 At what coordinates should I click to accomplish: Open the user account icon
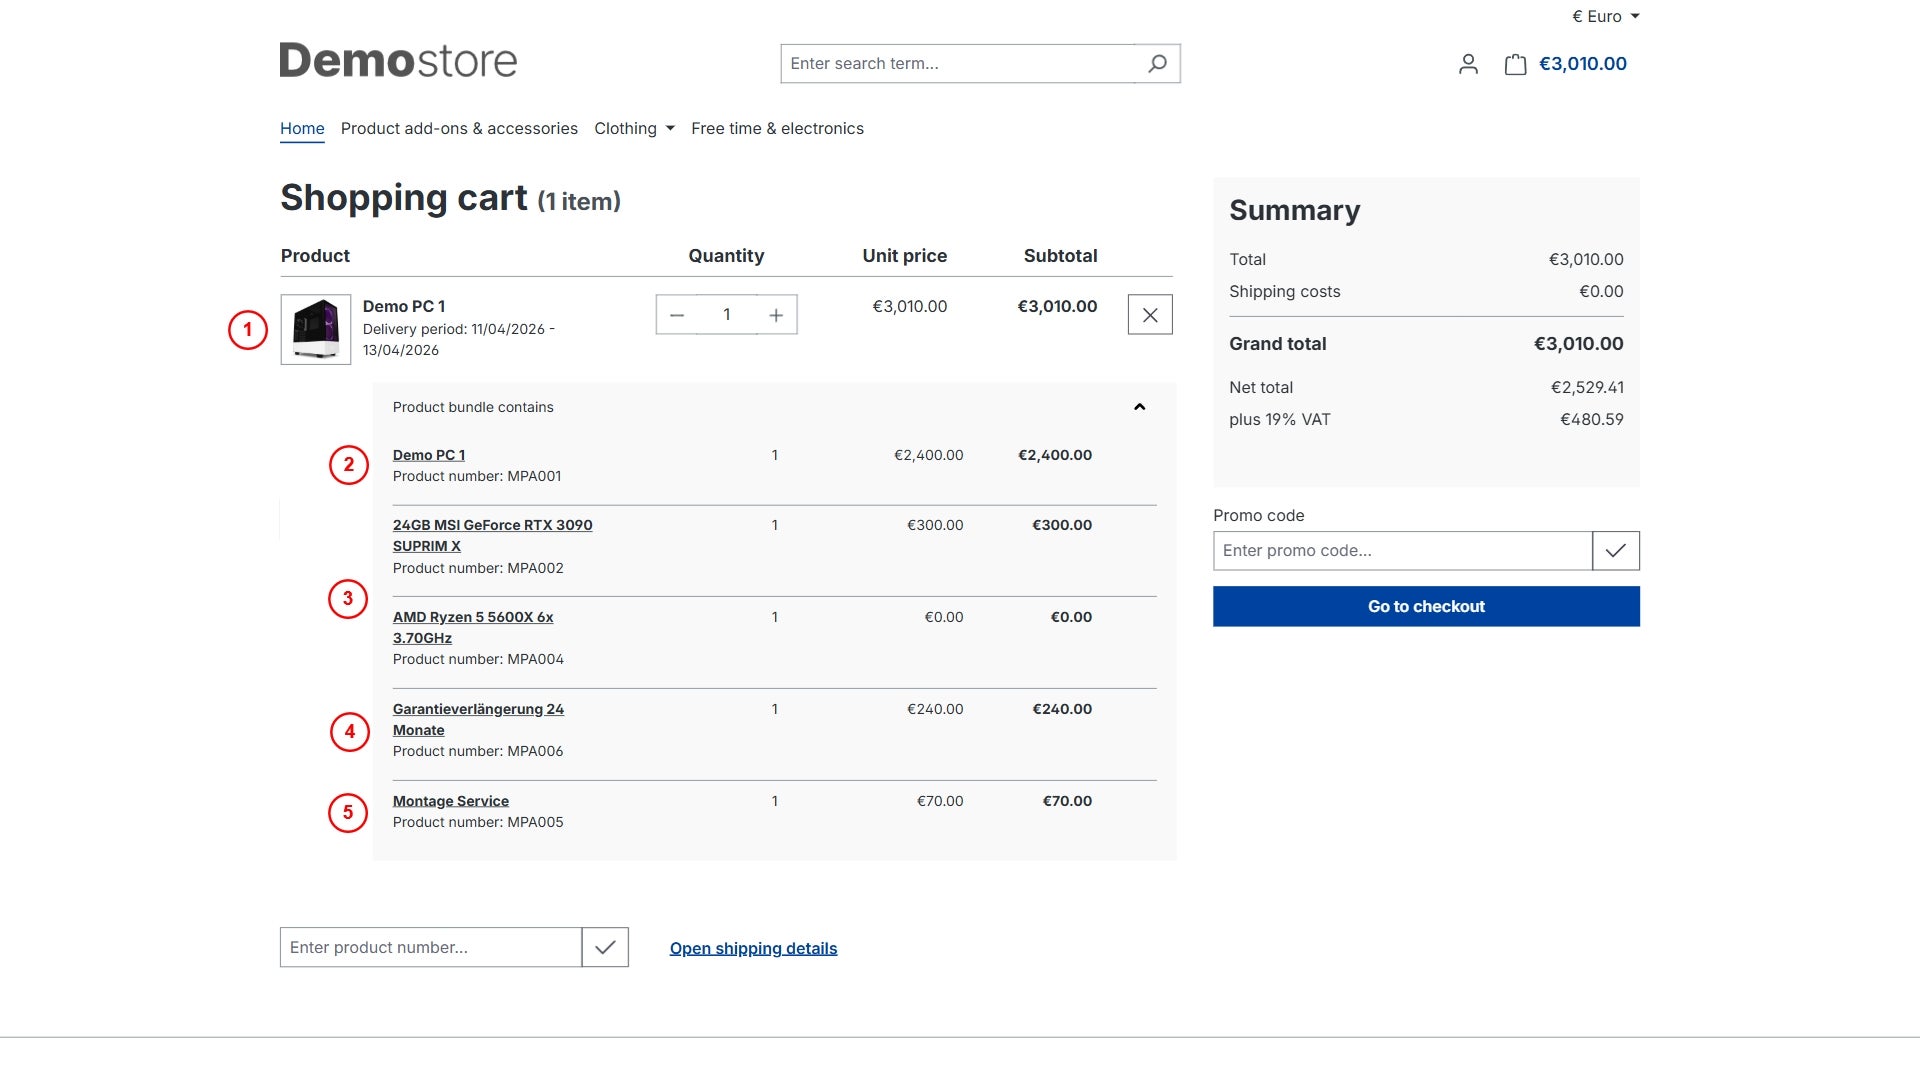pos(1468,64)
